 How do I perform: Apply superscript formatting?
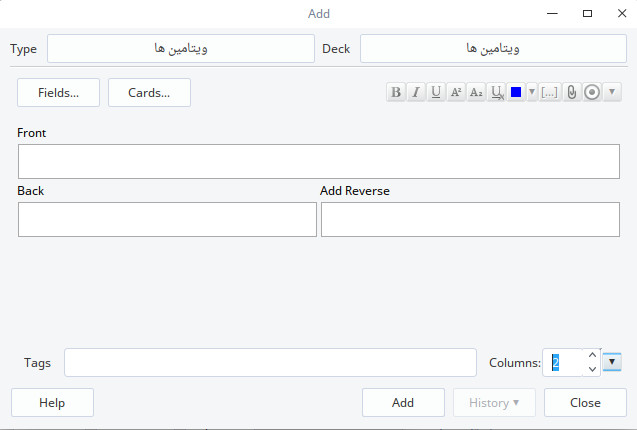(x=456, y=92)
